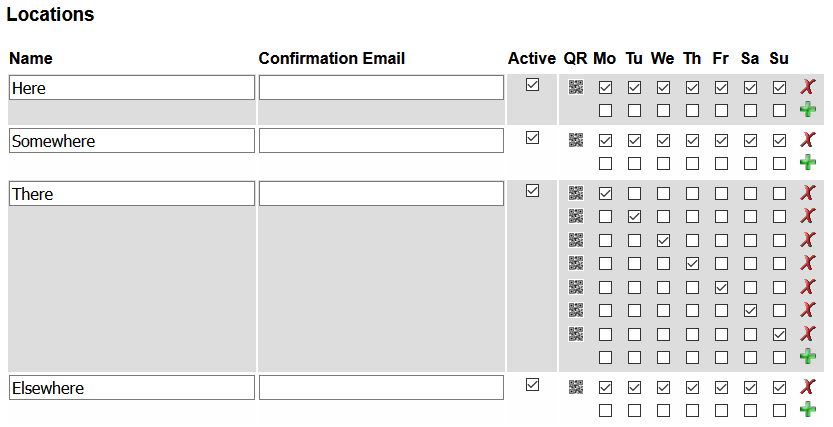This screenshot has height=427, width=833.
Task: Click the Name field containing Here
Action: click(132, 88)
